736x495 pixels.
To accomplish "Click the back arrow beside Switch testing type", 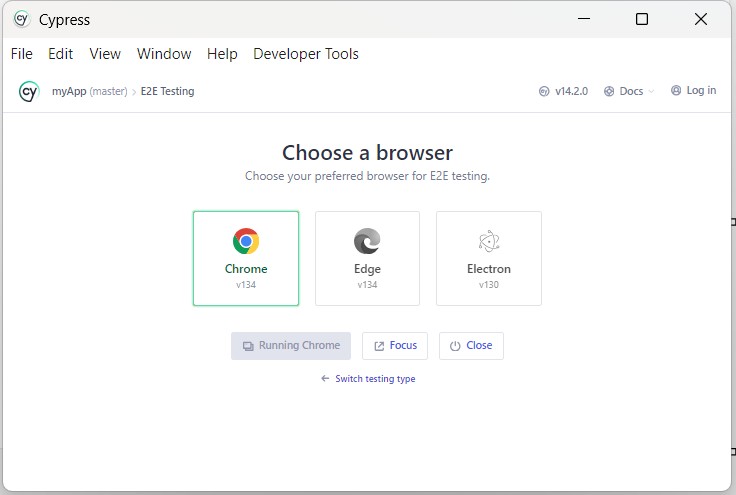I will click(x=325, y=379).
